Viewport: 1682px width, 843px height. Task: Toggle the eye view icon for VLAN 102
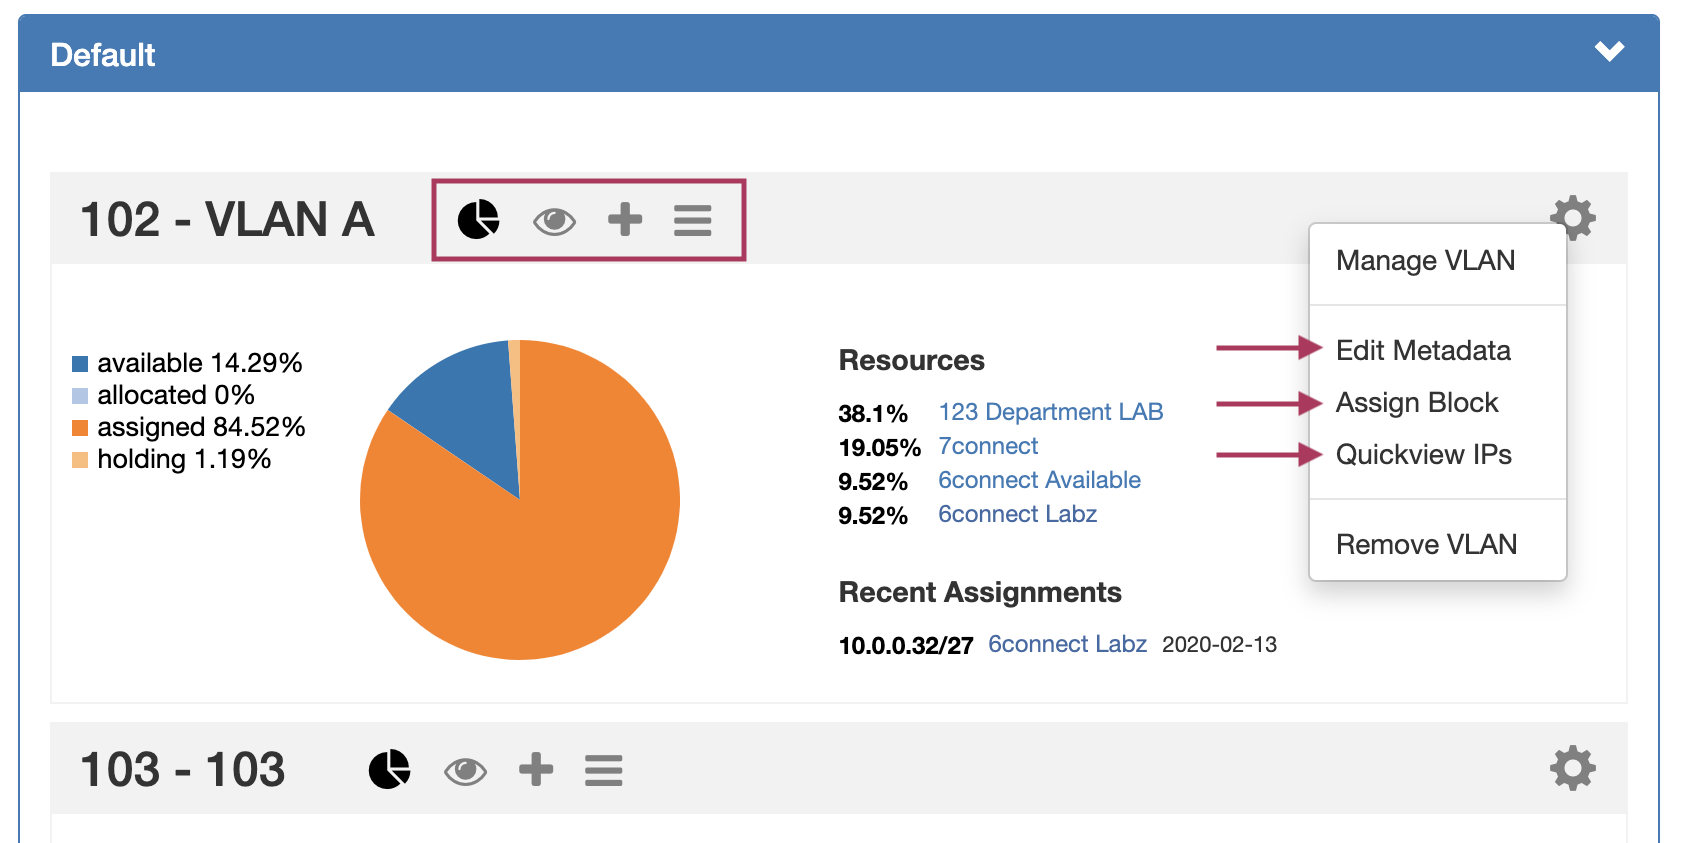click(554, 221)
